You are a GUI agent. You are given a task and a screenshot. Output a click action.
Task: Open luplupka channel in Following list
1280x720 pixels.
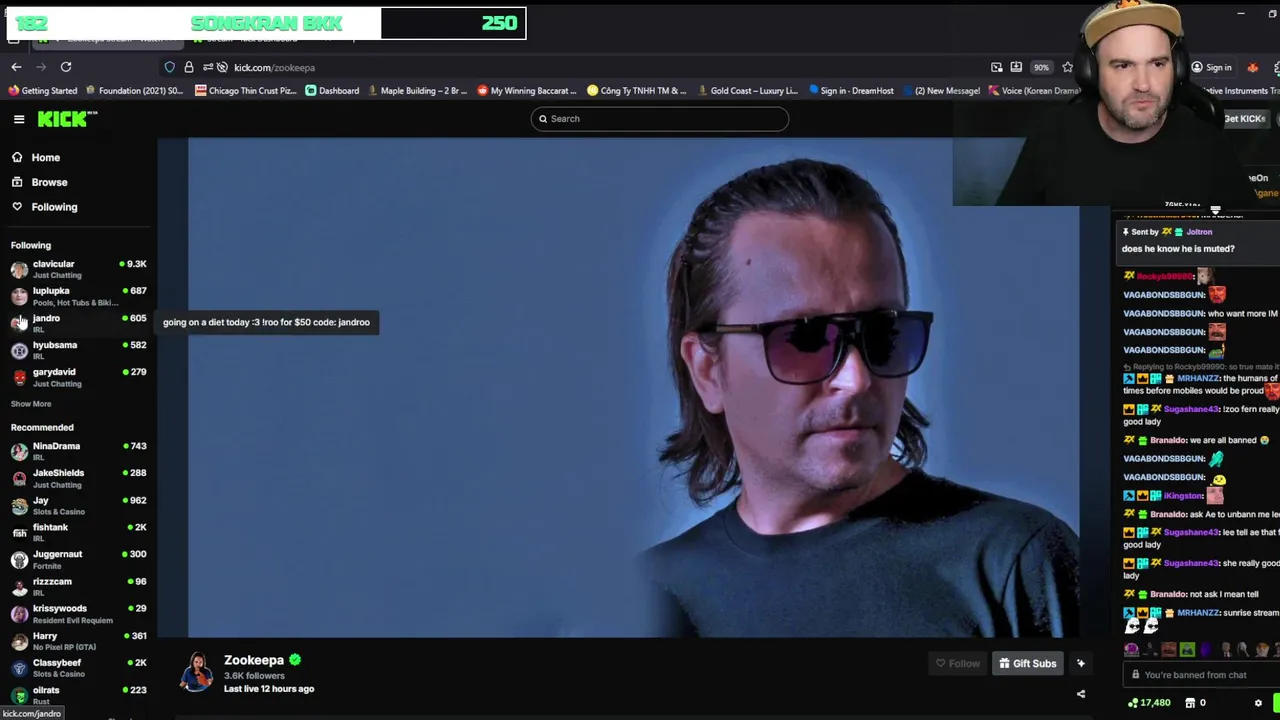[x=79, y=295]
